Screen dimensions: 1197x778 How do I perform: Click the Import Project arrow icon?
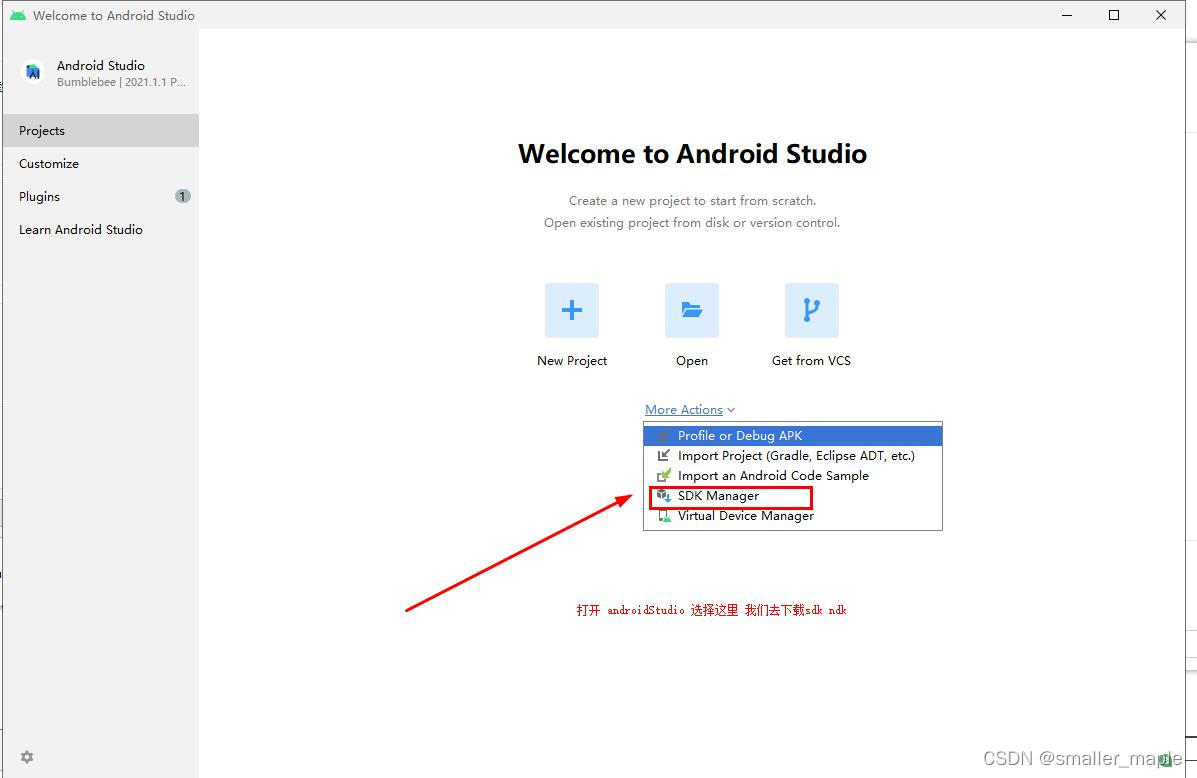click(663, 456)
